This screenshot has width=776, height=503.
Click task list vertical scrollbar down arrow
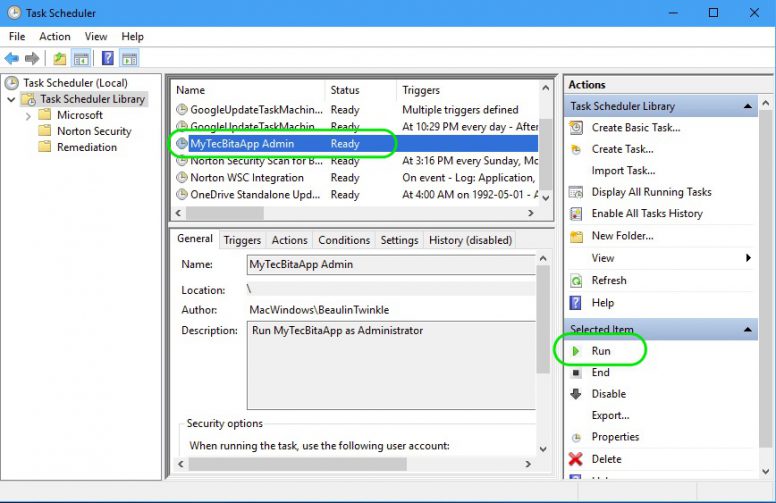coord(545,198)
